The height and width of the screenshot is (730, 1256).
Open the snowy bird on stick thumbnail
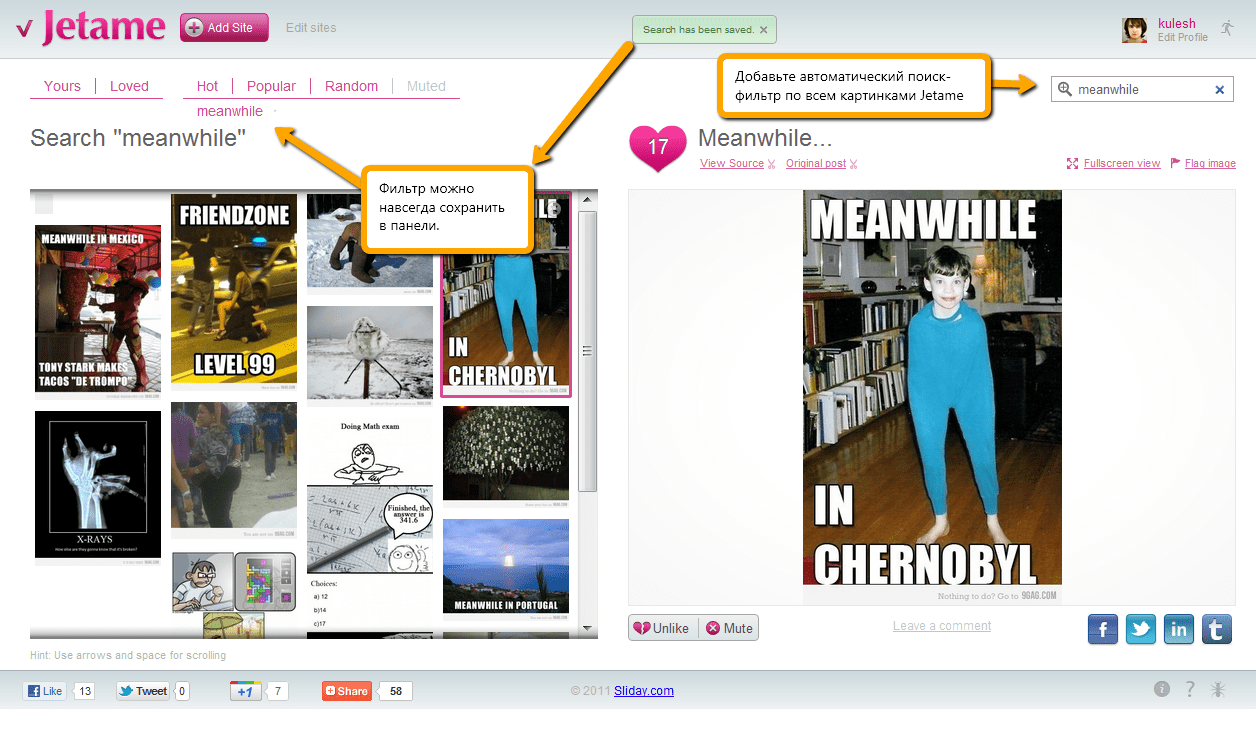370,355
